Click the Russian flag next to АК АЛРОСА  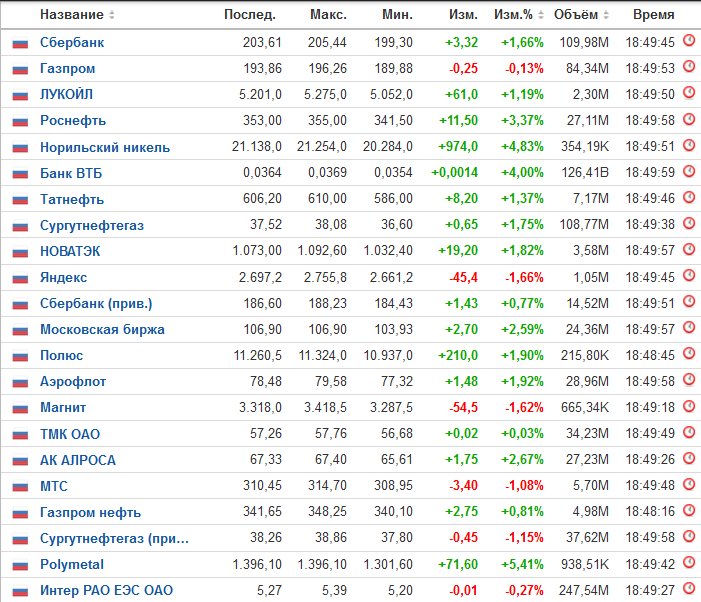20,461
